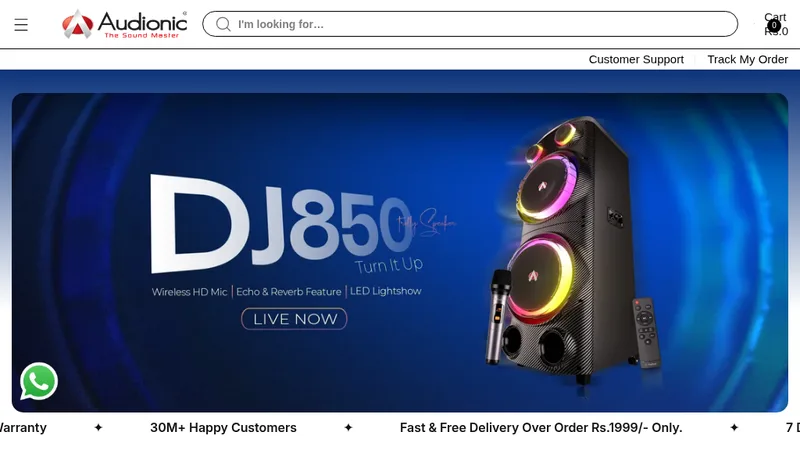
Task: Focus the "I'm looking for..." search field
Action: 470,24
